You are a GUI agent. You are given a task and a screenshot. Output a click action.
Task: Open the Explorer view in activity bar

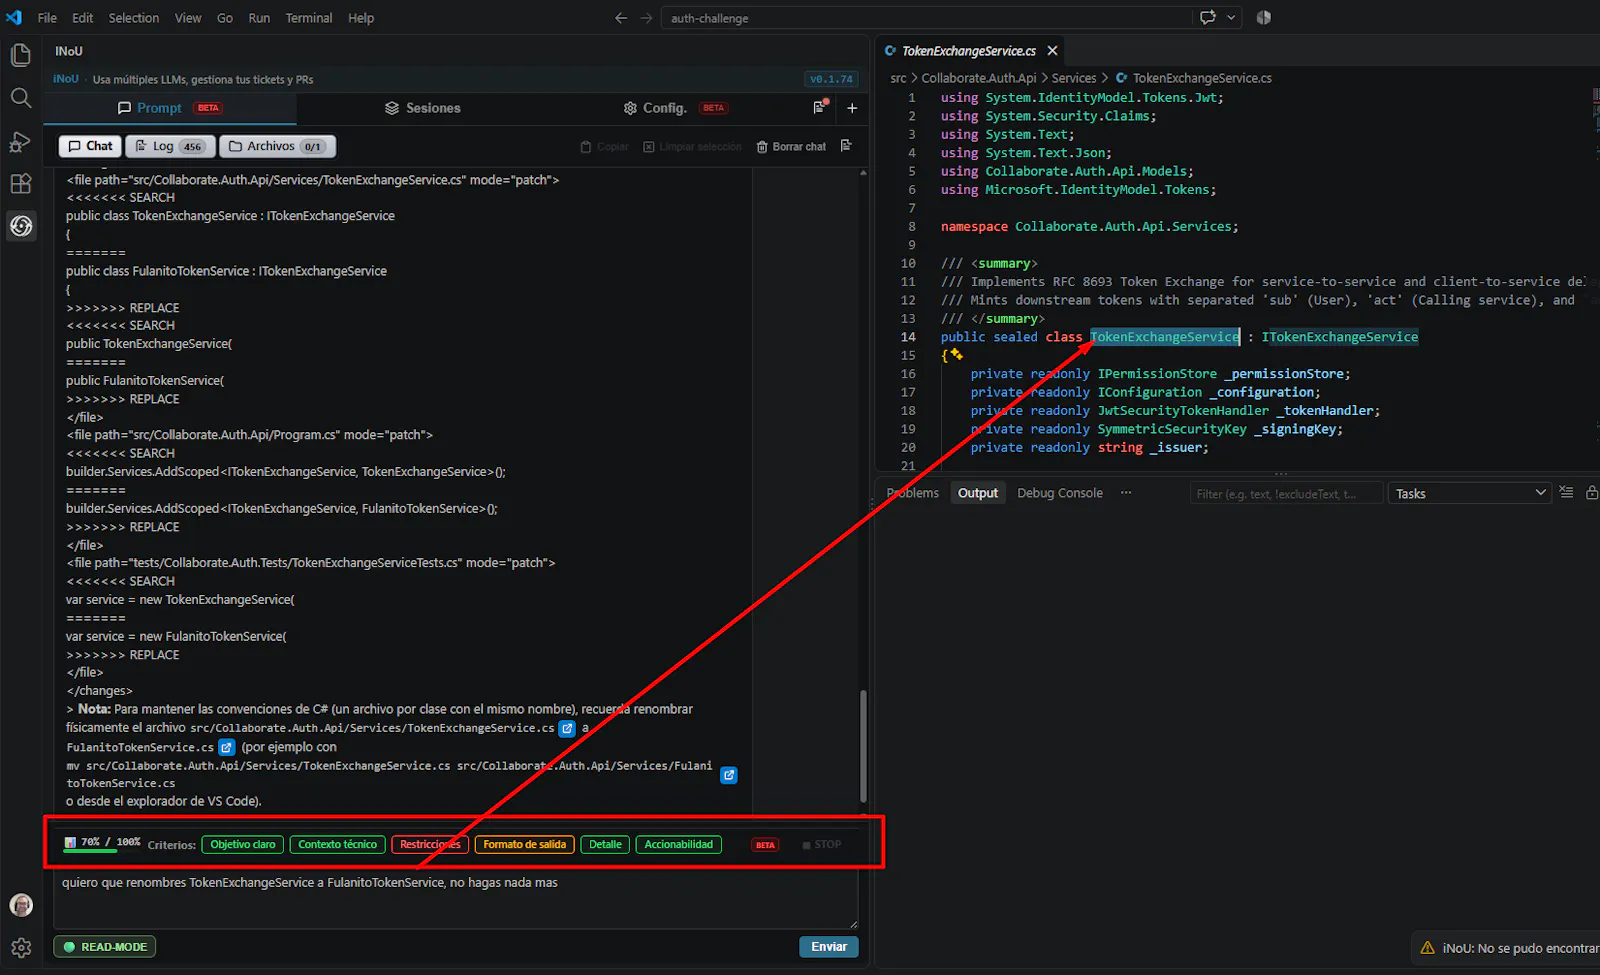click(21, 55)
